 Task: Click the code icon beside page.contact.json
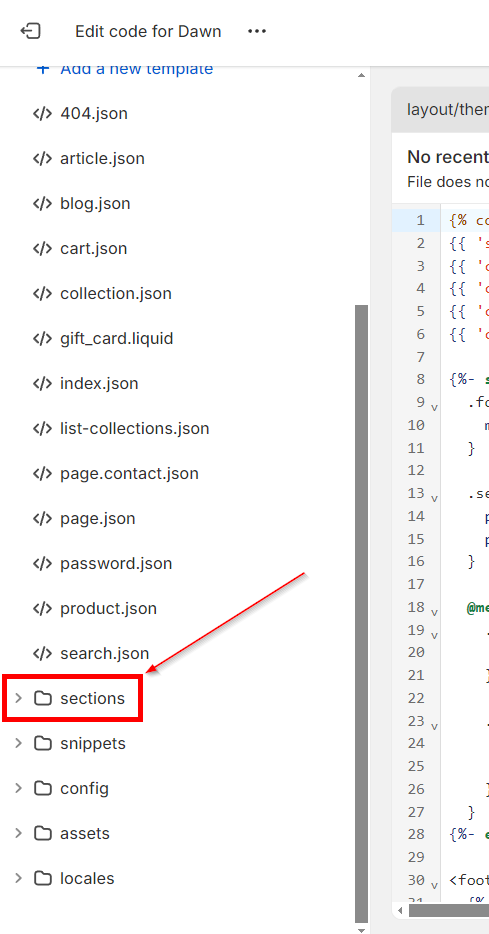click(x=42, y=474)
